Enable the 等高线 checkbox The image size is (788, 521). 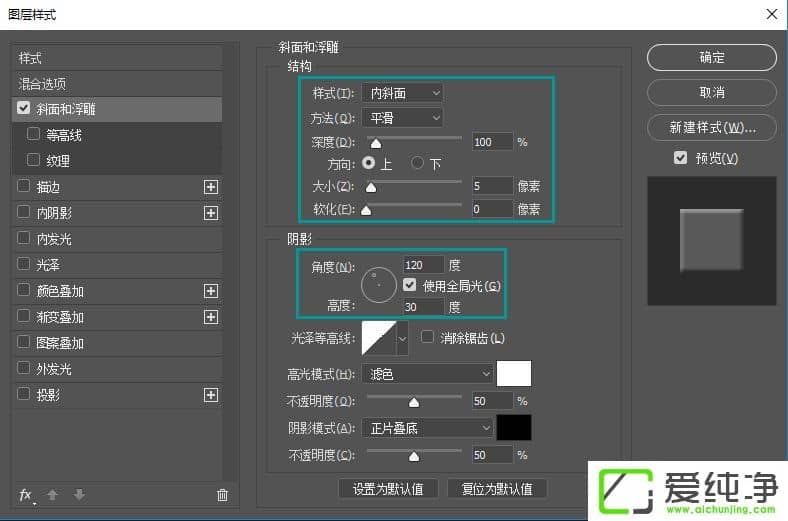tap(34, 134)
